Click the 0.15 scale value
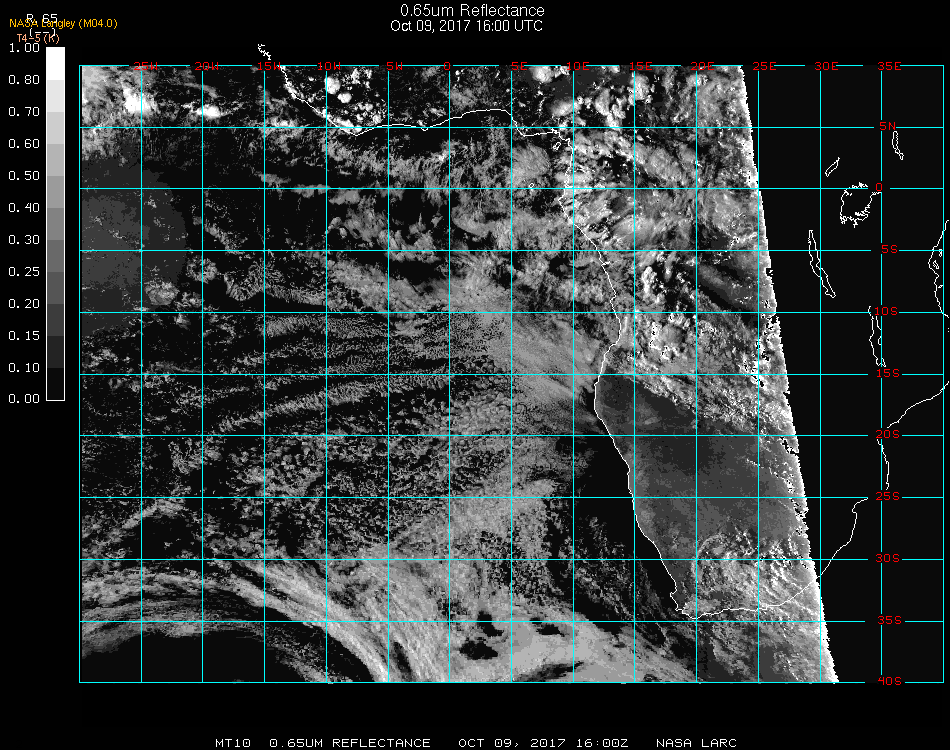Image resolution: width=950 pixels, height=750 pixels. [24, 336]
